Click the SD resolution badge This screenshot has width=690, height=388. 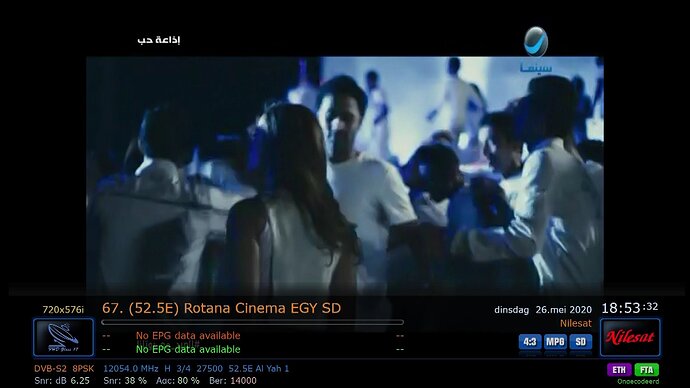coord(581,342)
